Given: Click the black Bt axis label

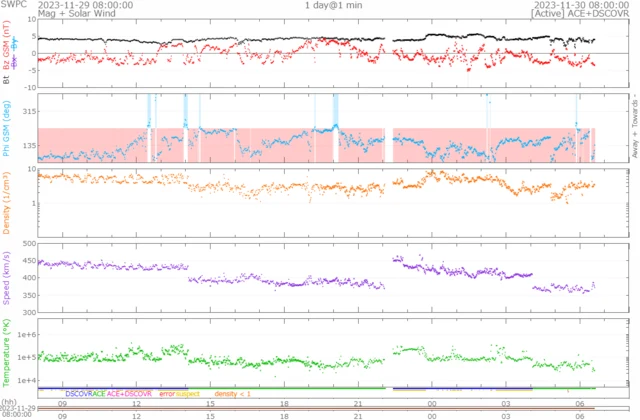Looking at the screenshot, I should click(x=6, y=79).
